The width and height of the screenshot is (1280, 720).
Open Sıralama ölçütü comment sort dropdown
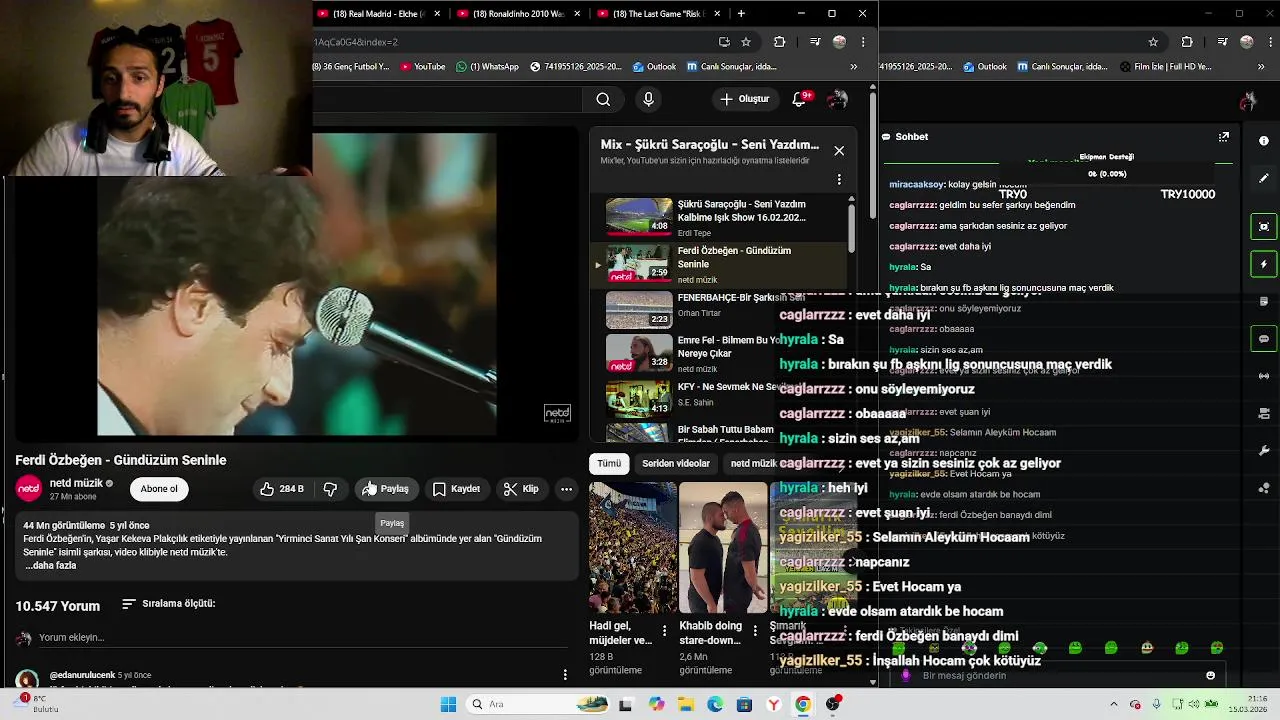coord(168,604)
